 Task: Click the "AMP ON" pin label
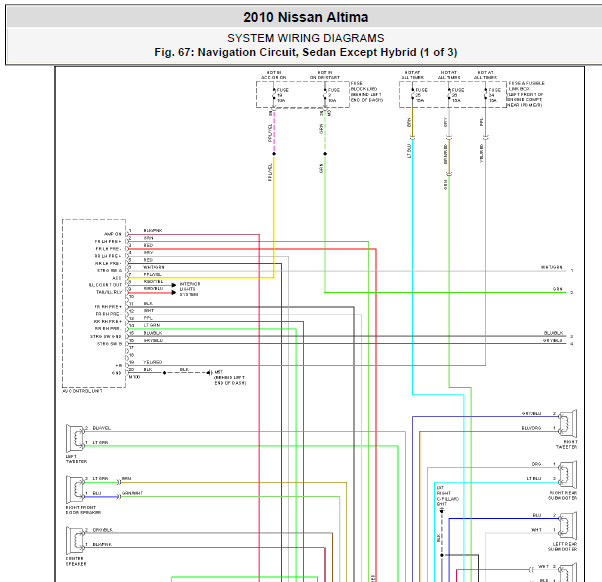point(112,234)
